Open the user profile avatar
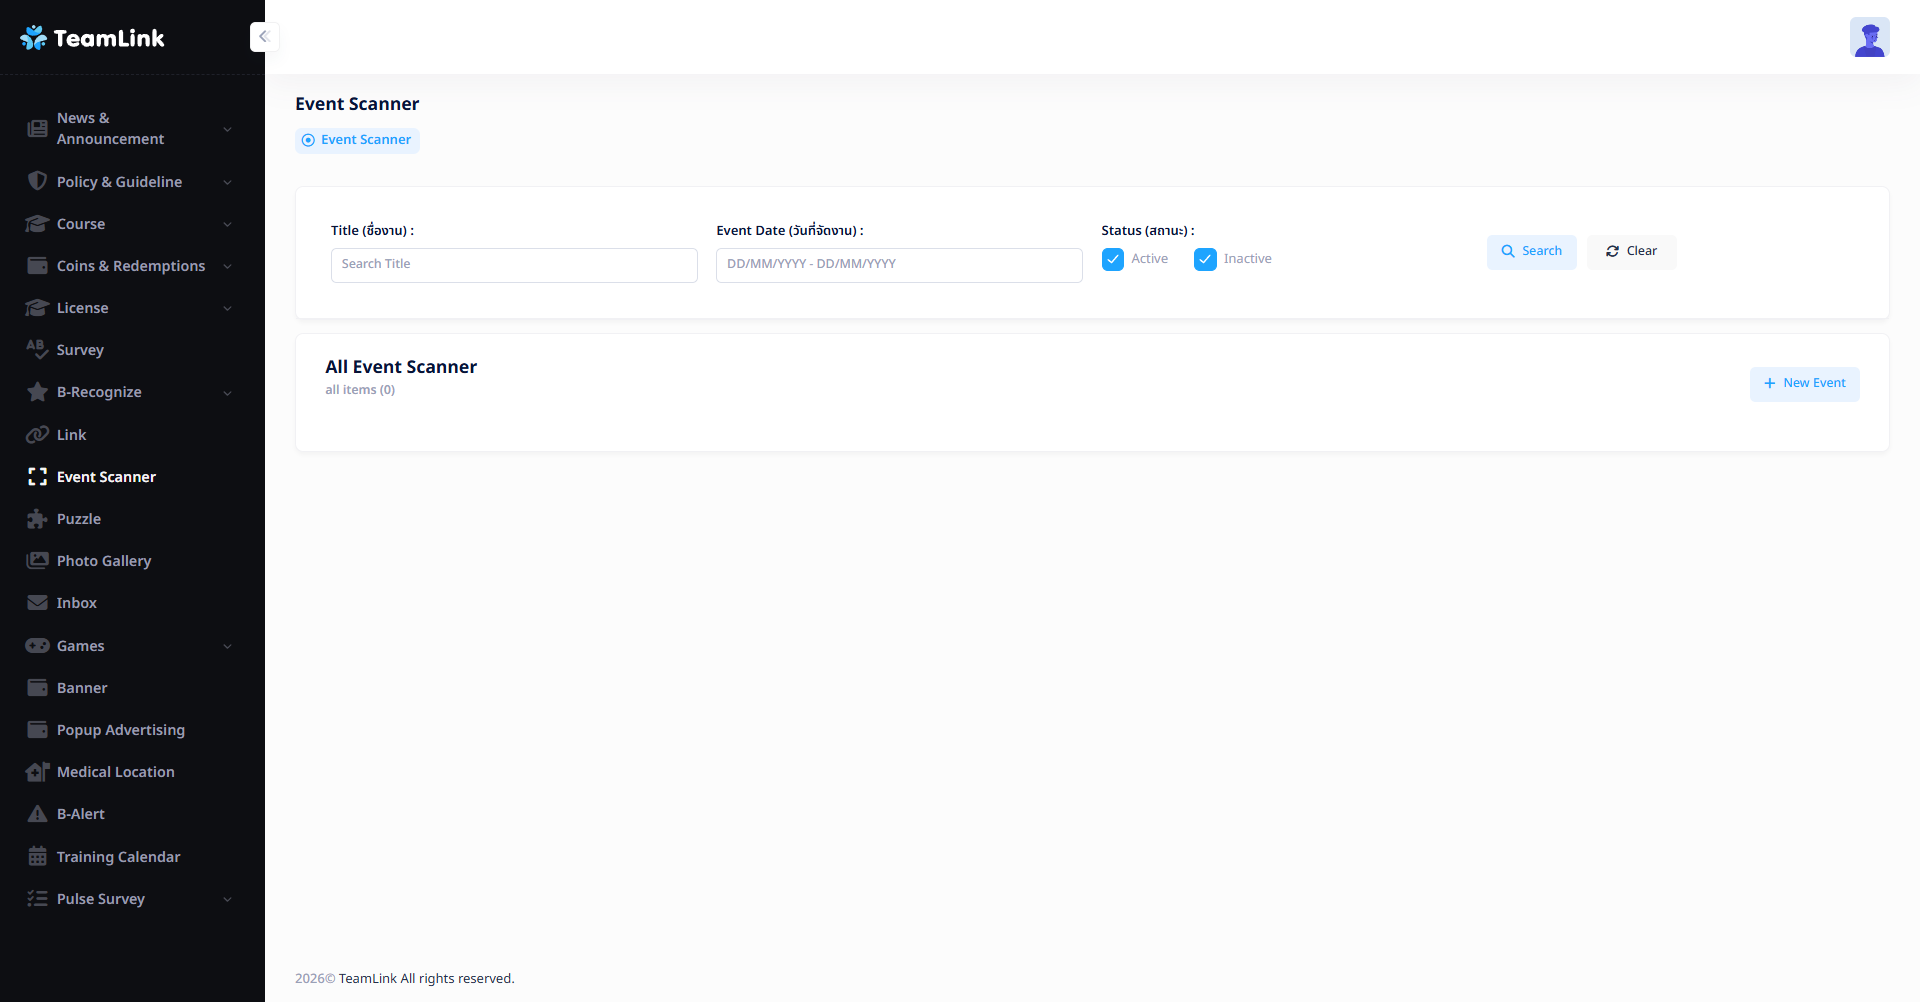 pyautogui.click(x=1868, y=38)
